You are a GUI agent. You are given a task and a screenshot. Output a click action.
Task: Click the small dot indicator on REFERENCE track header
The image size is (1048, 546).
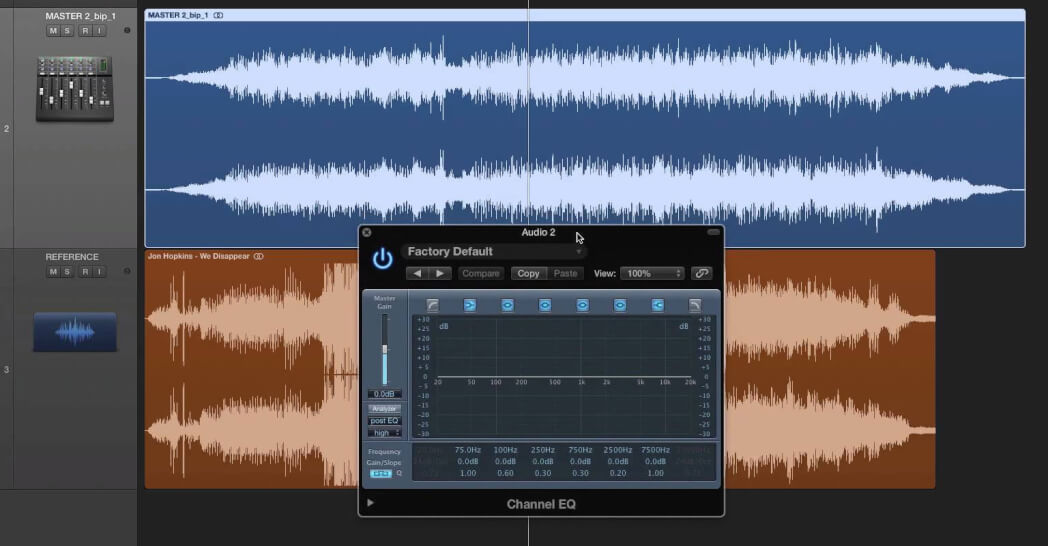127,272
